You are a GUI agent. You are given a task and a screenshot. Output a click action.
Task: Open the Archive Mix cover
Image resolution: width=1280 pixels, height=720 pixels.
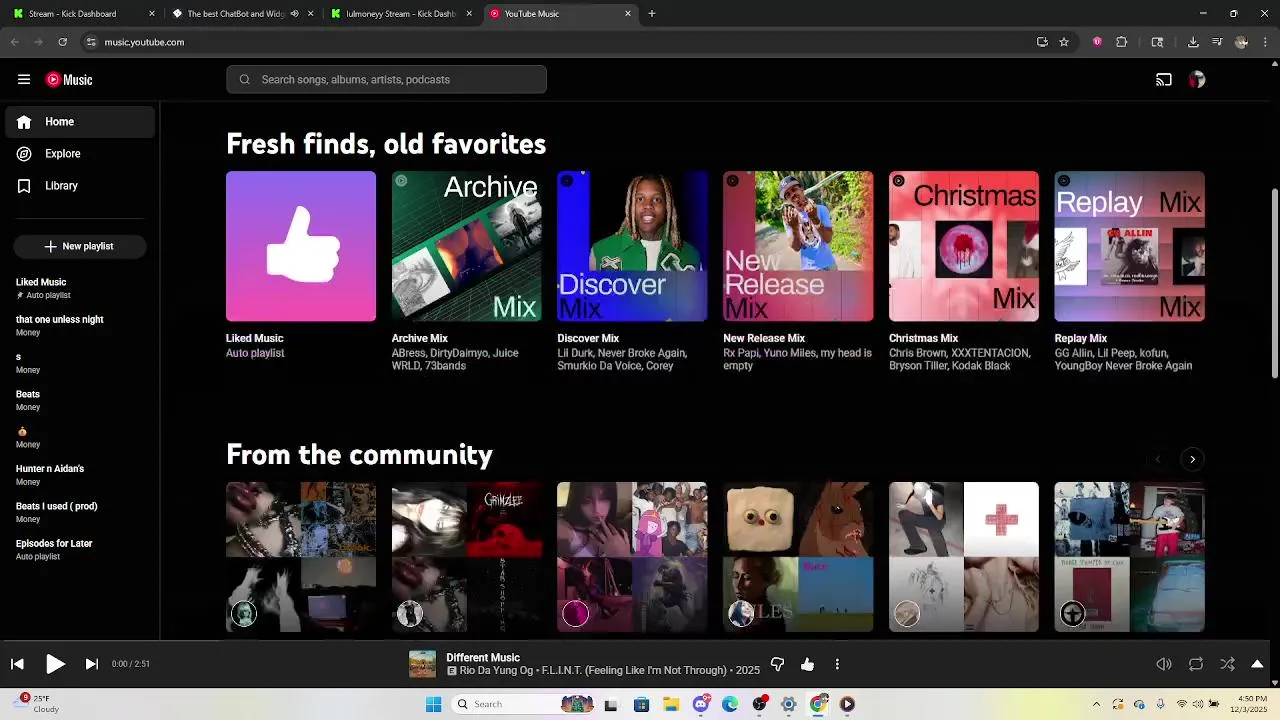point(466,246)
